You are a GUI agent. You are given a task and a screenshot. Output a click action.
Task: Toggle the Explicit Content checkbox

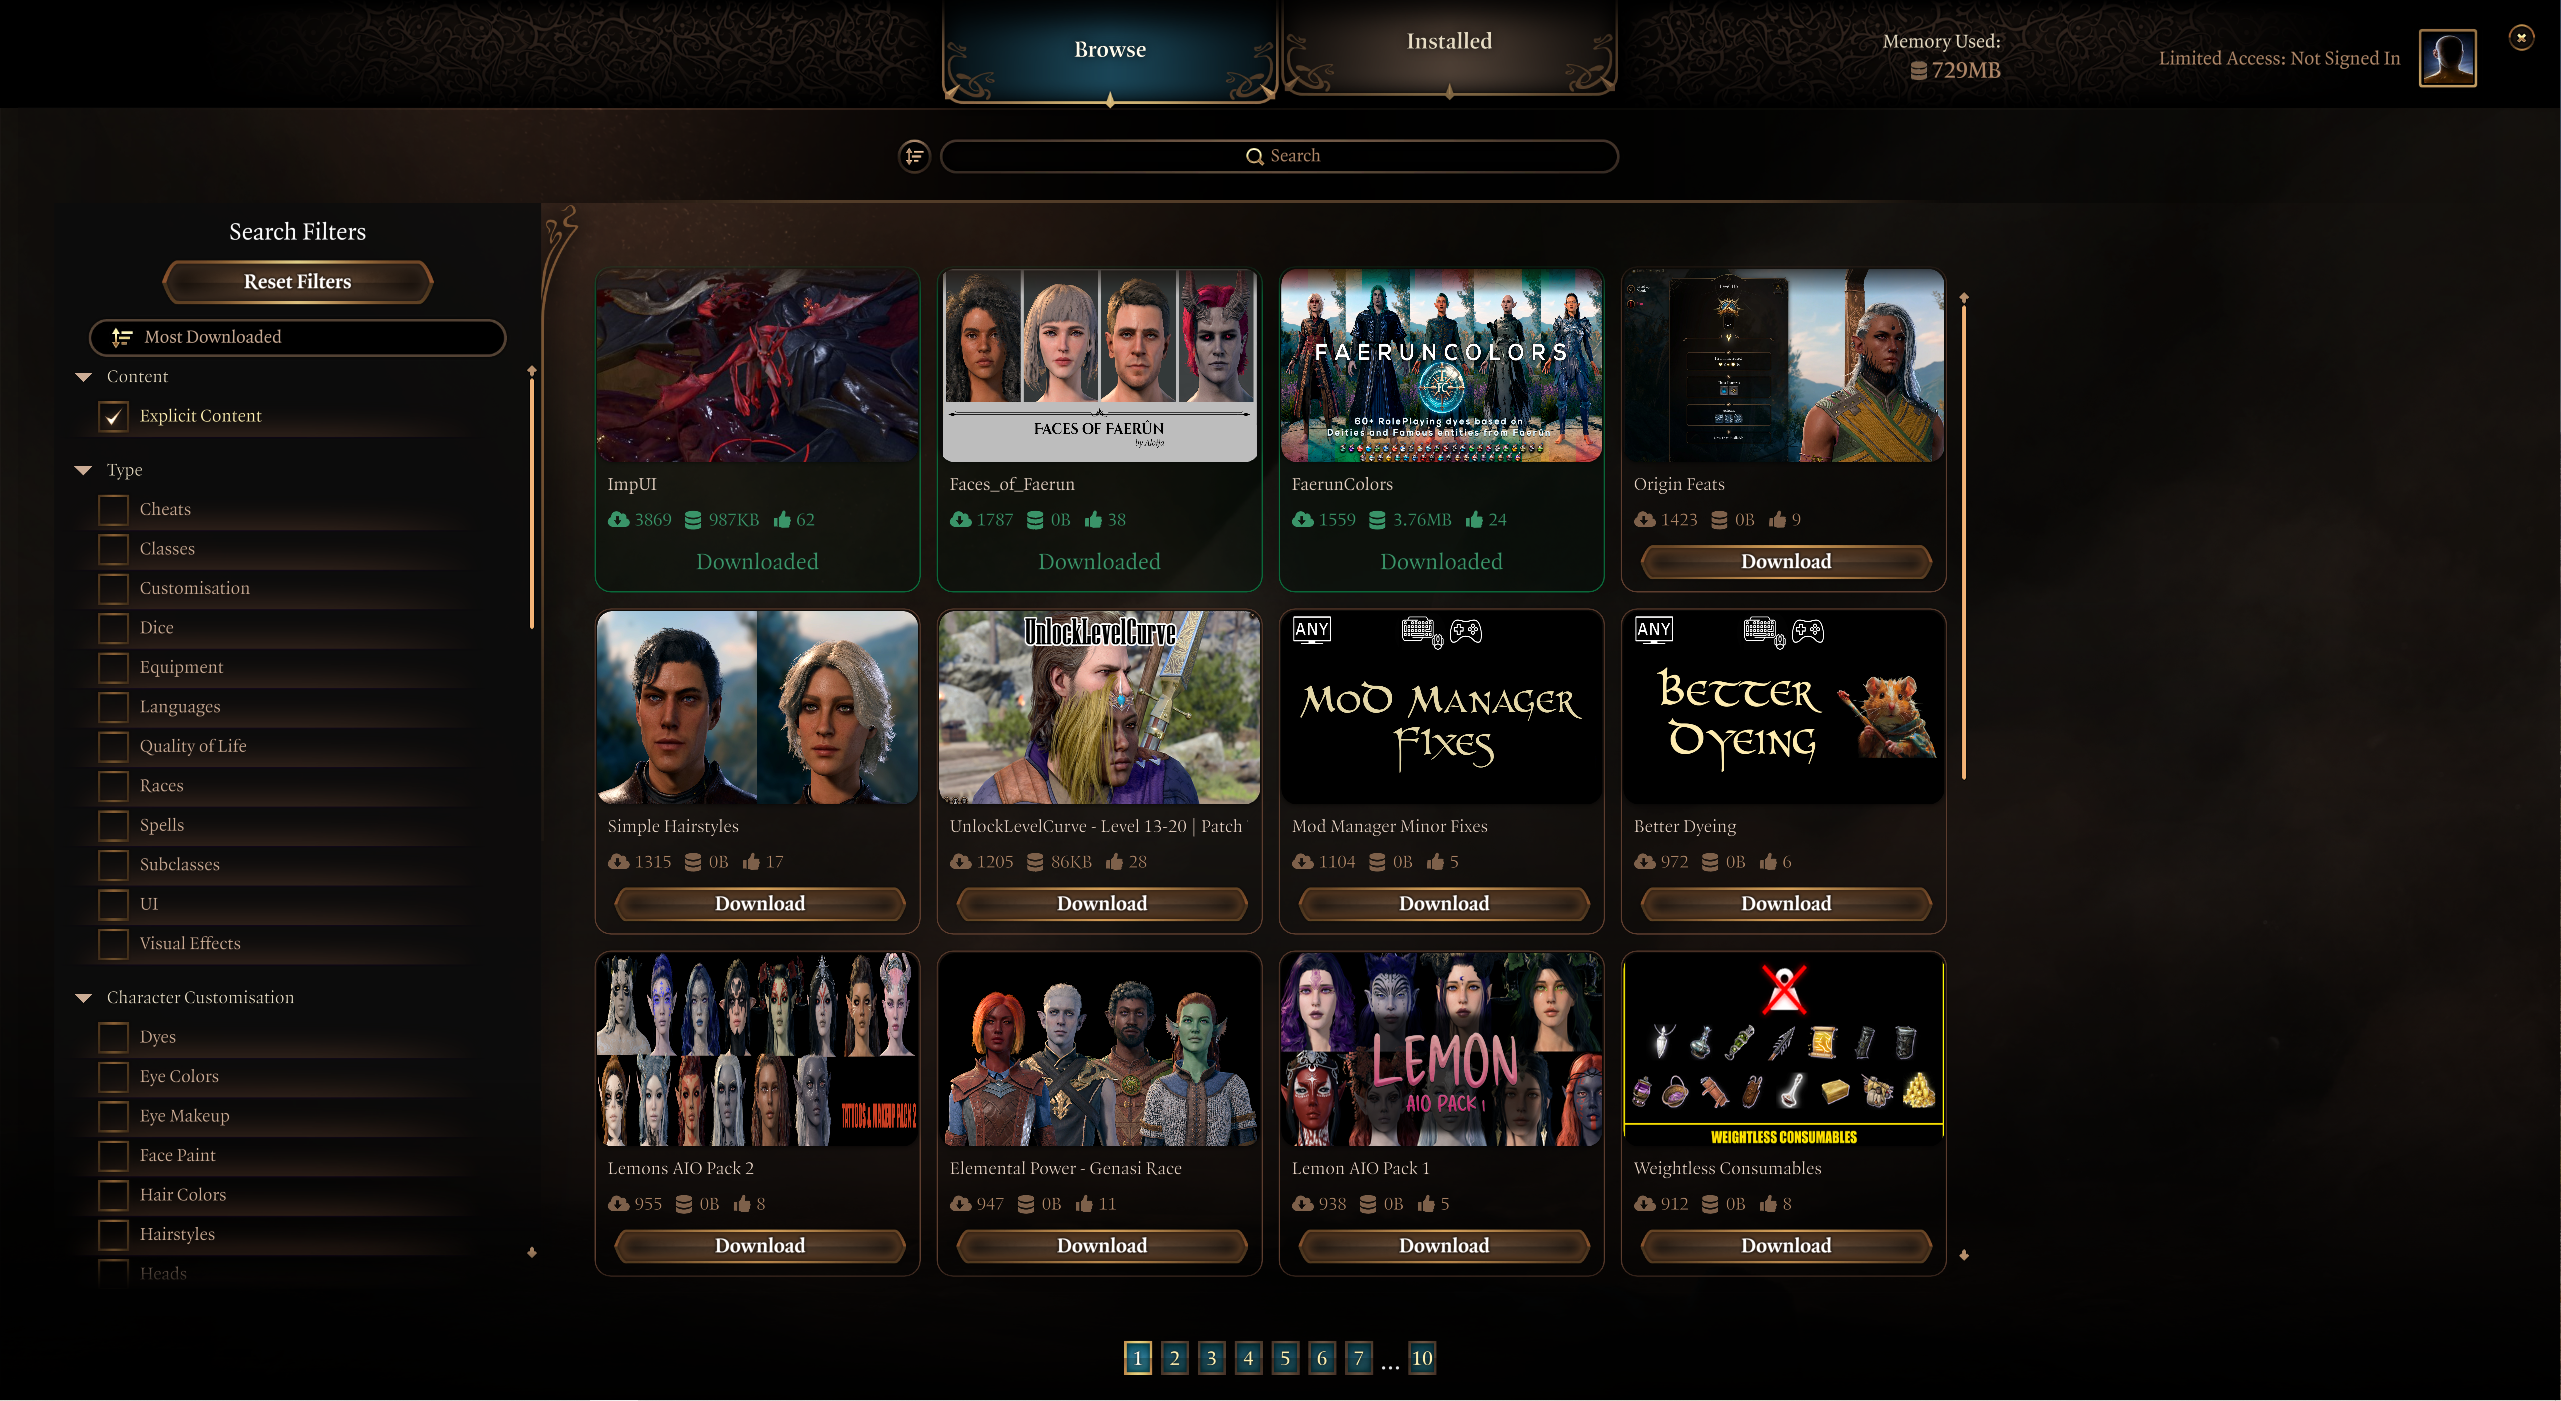click(116, 414)
